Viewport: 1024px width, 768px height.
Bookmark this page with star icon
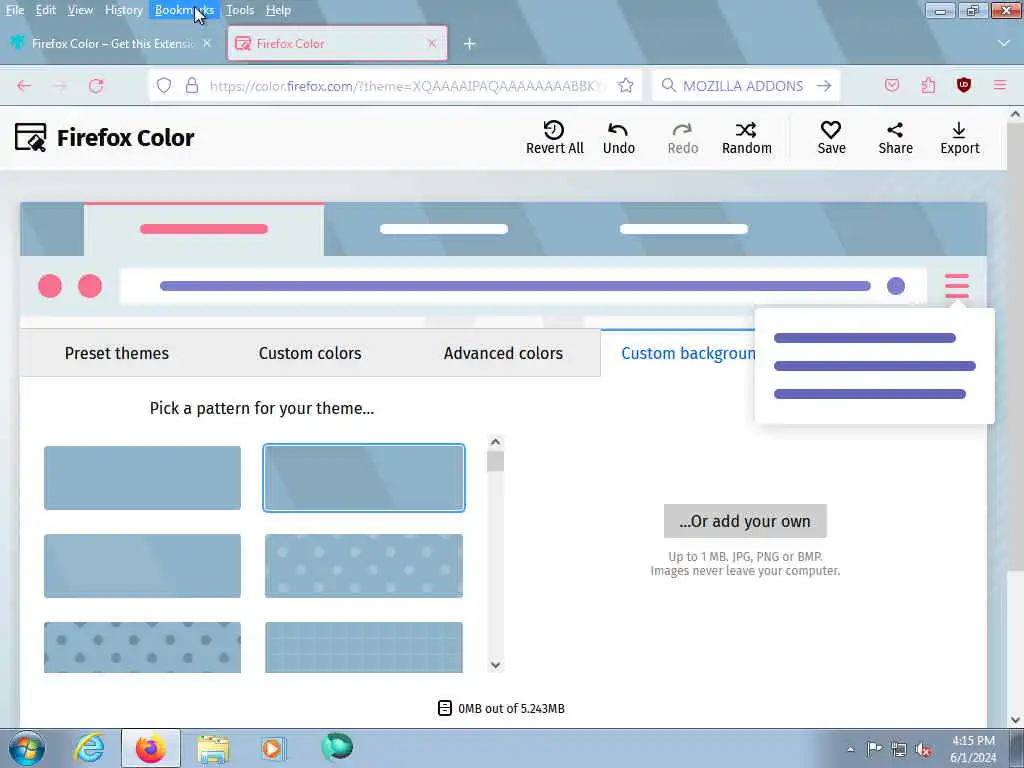coord(626,86)
